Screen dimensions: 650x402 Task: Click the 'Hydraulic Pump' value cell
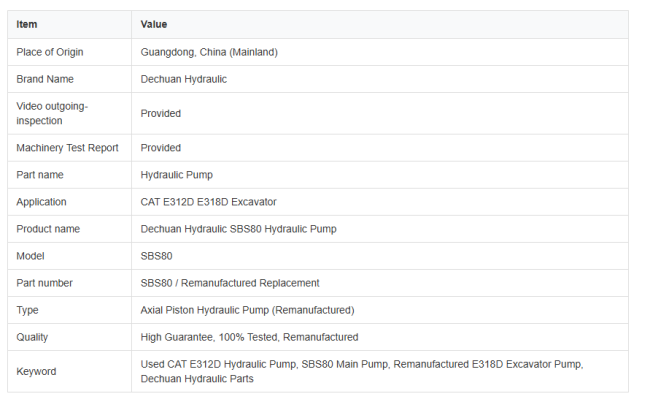(x=380, y=175)
